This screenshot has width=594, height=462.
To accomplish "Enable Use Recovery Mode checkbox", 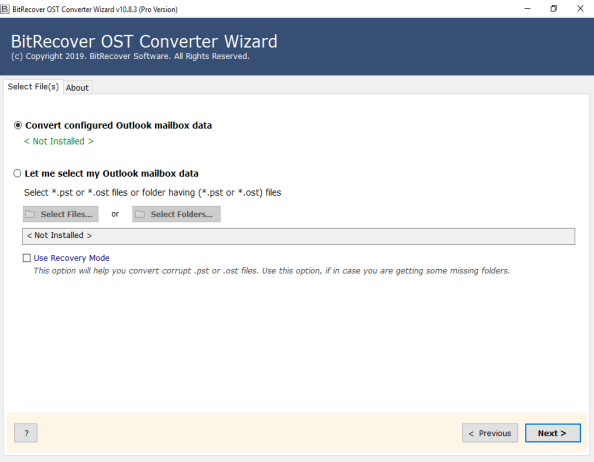I will point(27,258).
